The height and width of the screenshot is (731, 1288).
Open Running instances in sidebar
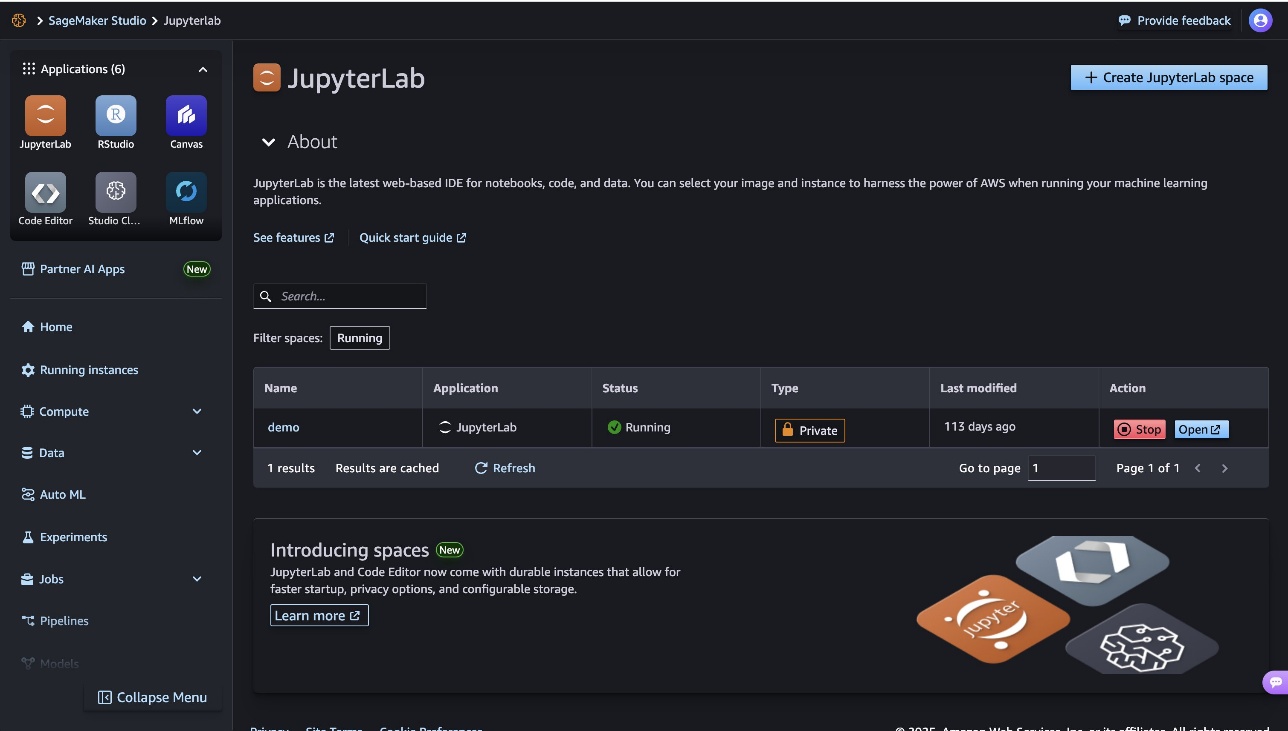pyautogui.click(x=89, y=370)
